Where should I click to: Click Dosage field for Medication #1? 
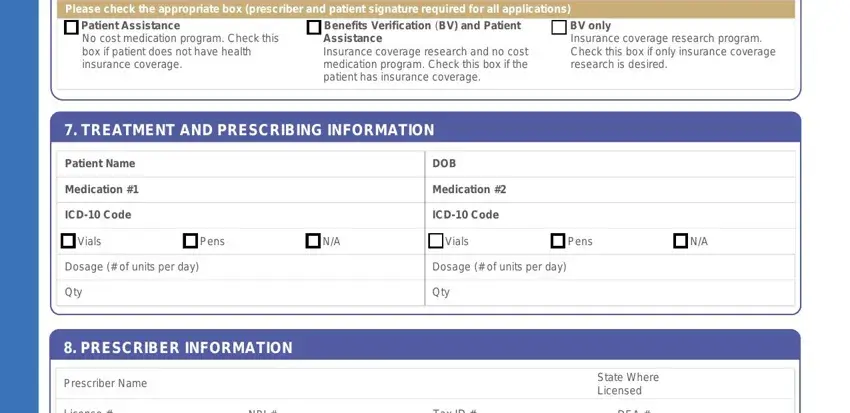[241, 267]
